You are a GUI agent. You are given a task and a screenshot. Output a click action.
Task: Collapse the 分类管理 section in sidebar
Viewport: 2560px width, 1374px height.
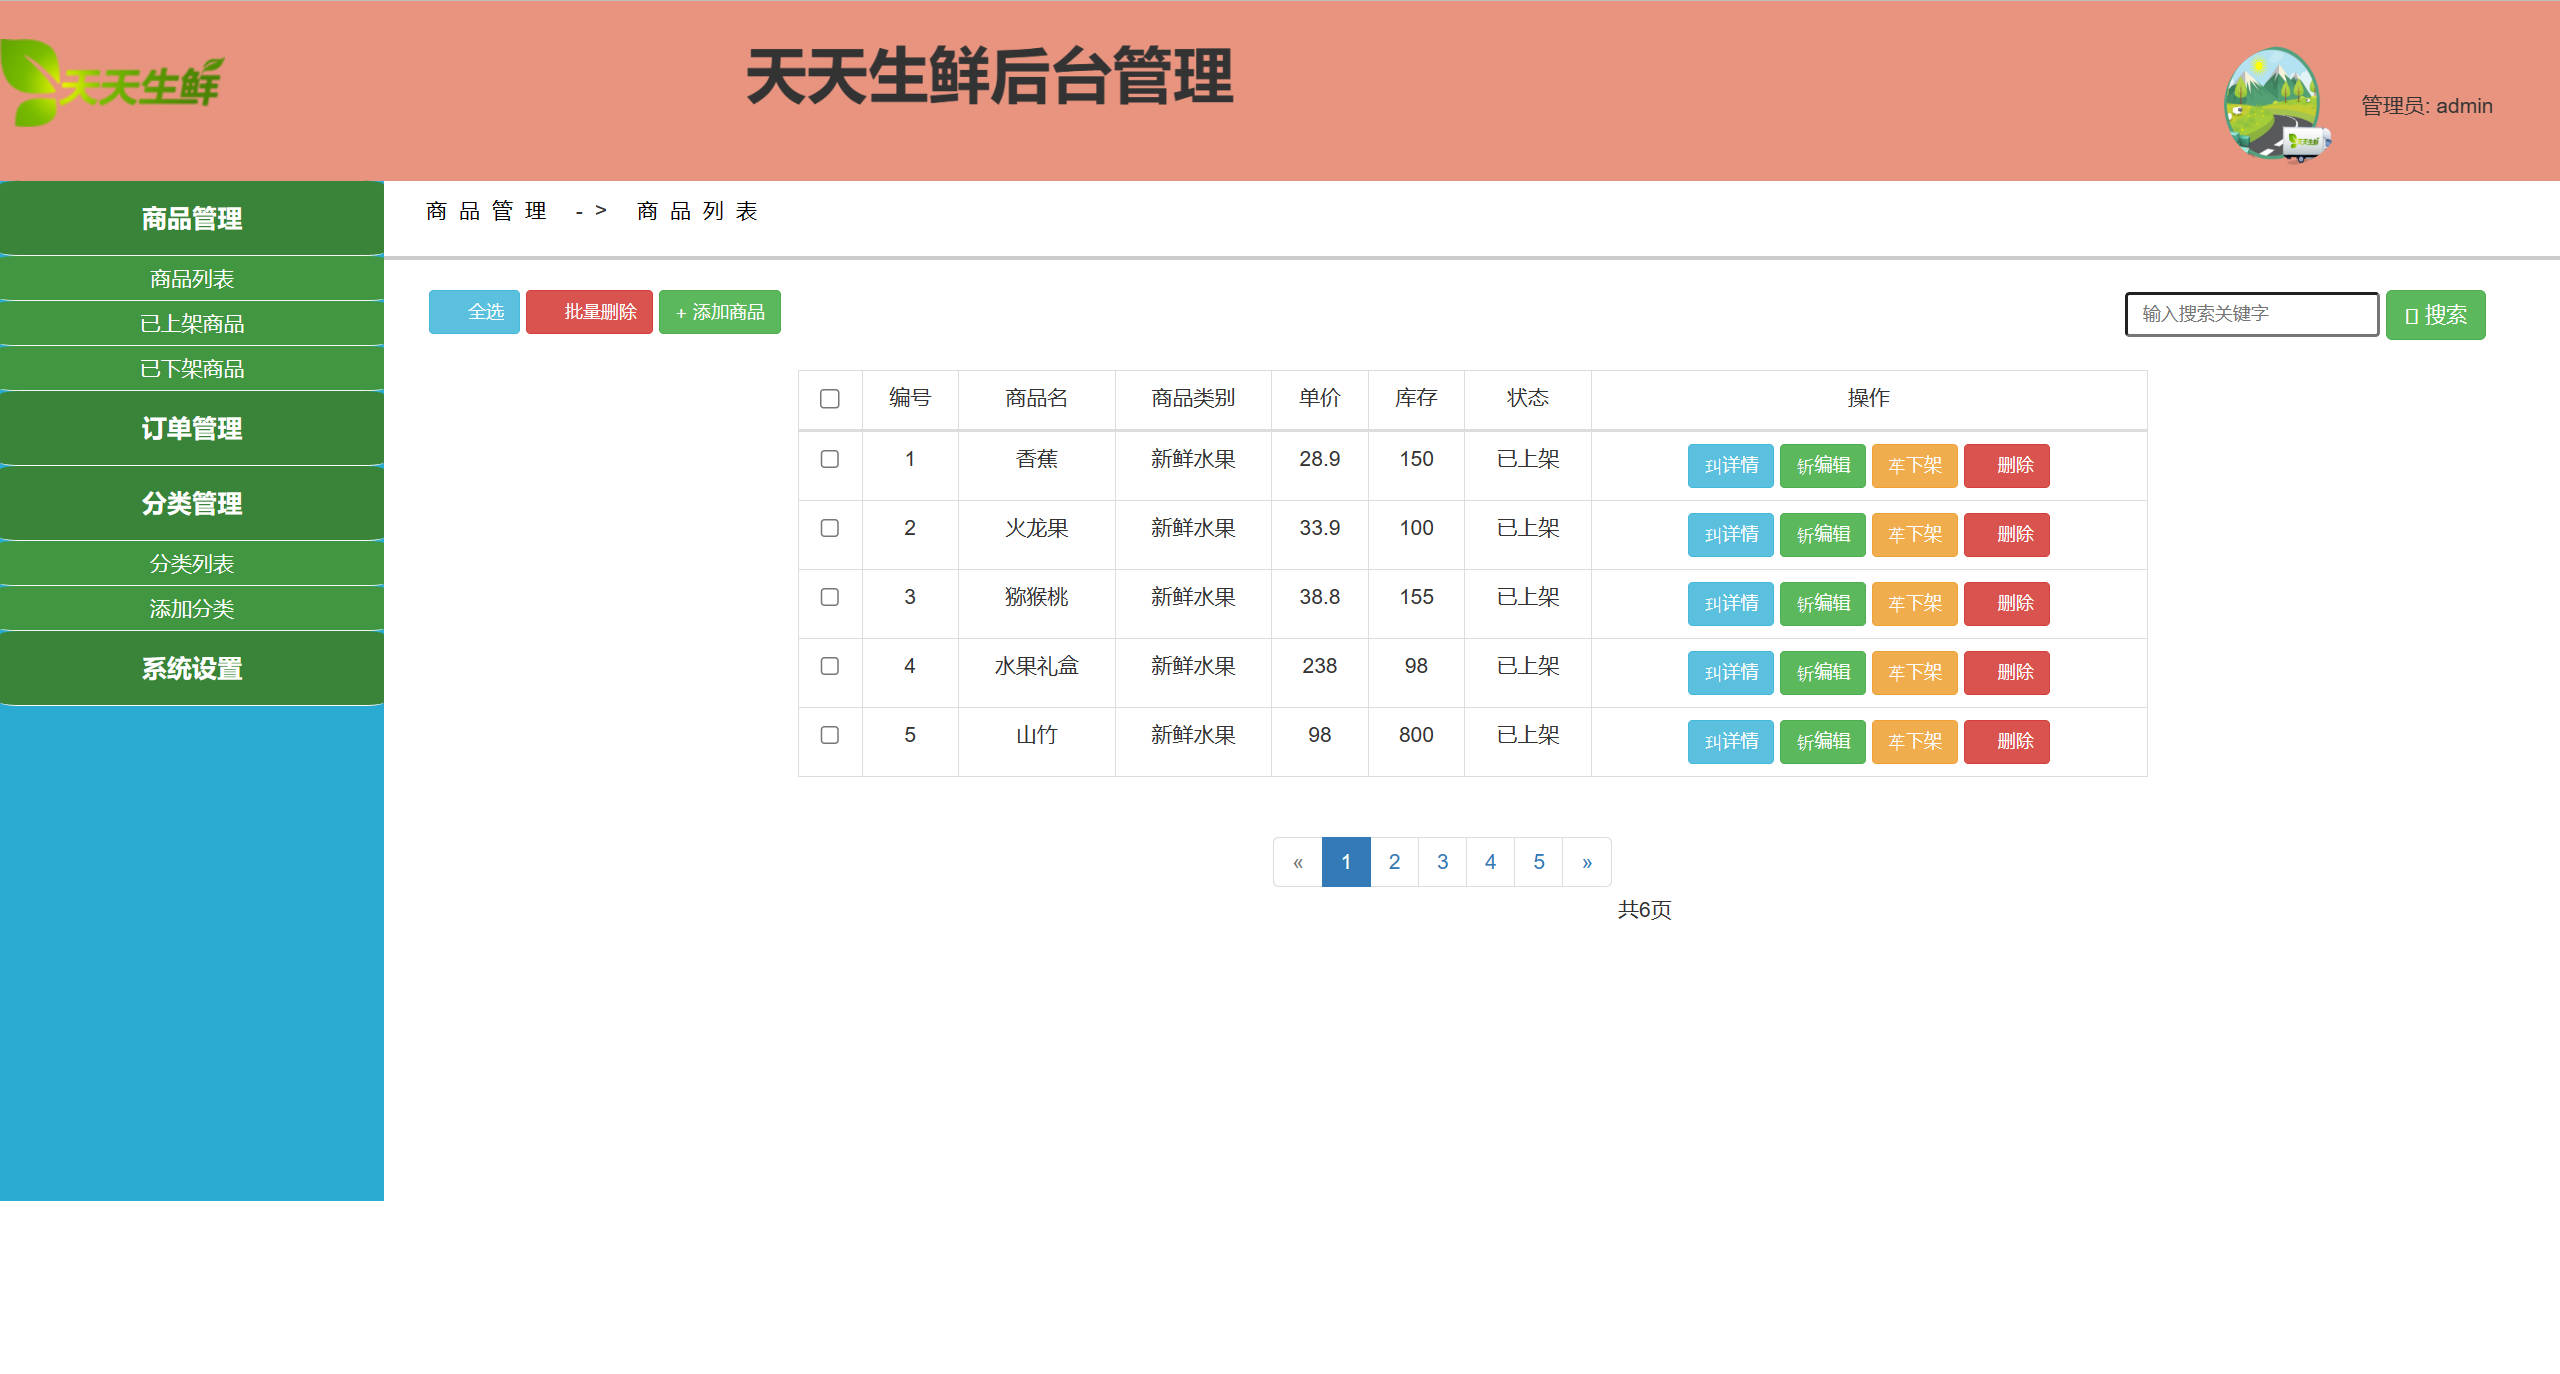pos(191,505)
